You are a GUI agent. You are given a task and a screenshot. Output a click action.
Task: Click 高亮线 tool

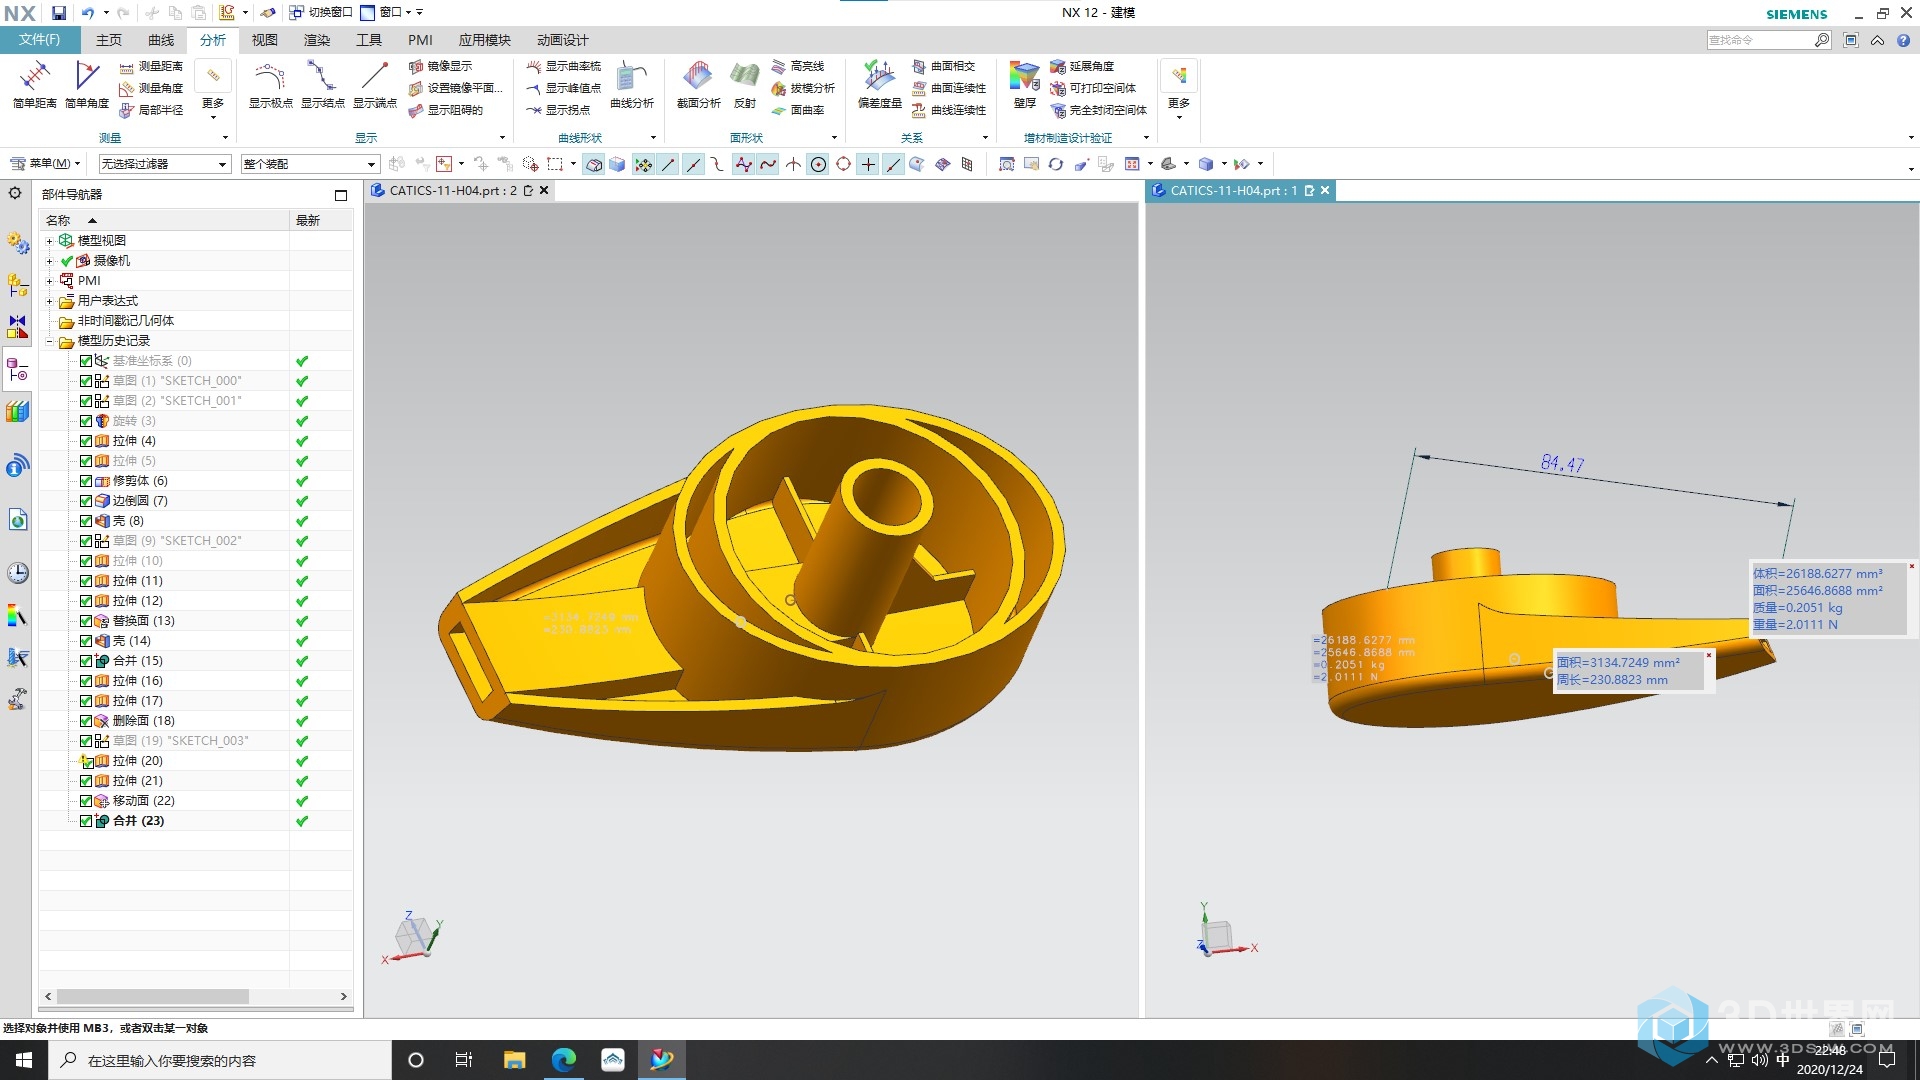click(798, 66)
